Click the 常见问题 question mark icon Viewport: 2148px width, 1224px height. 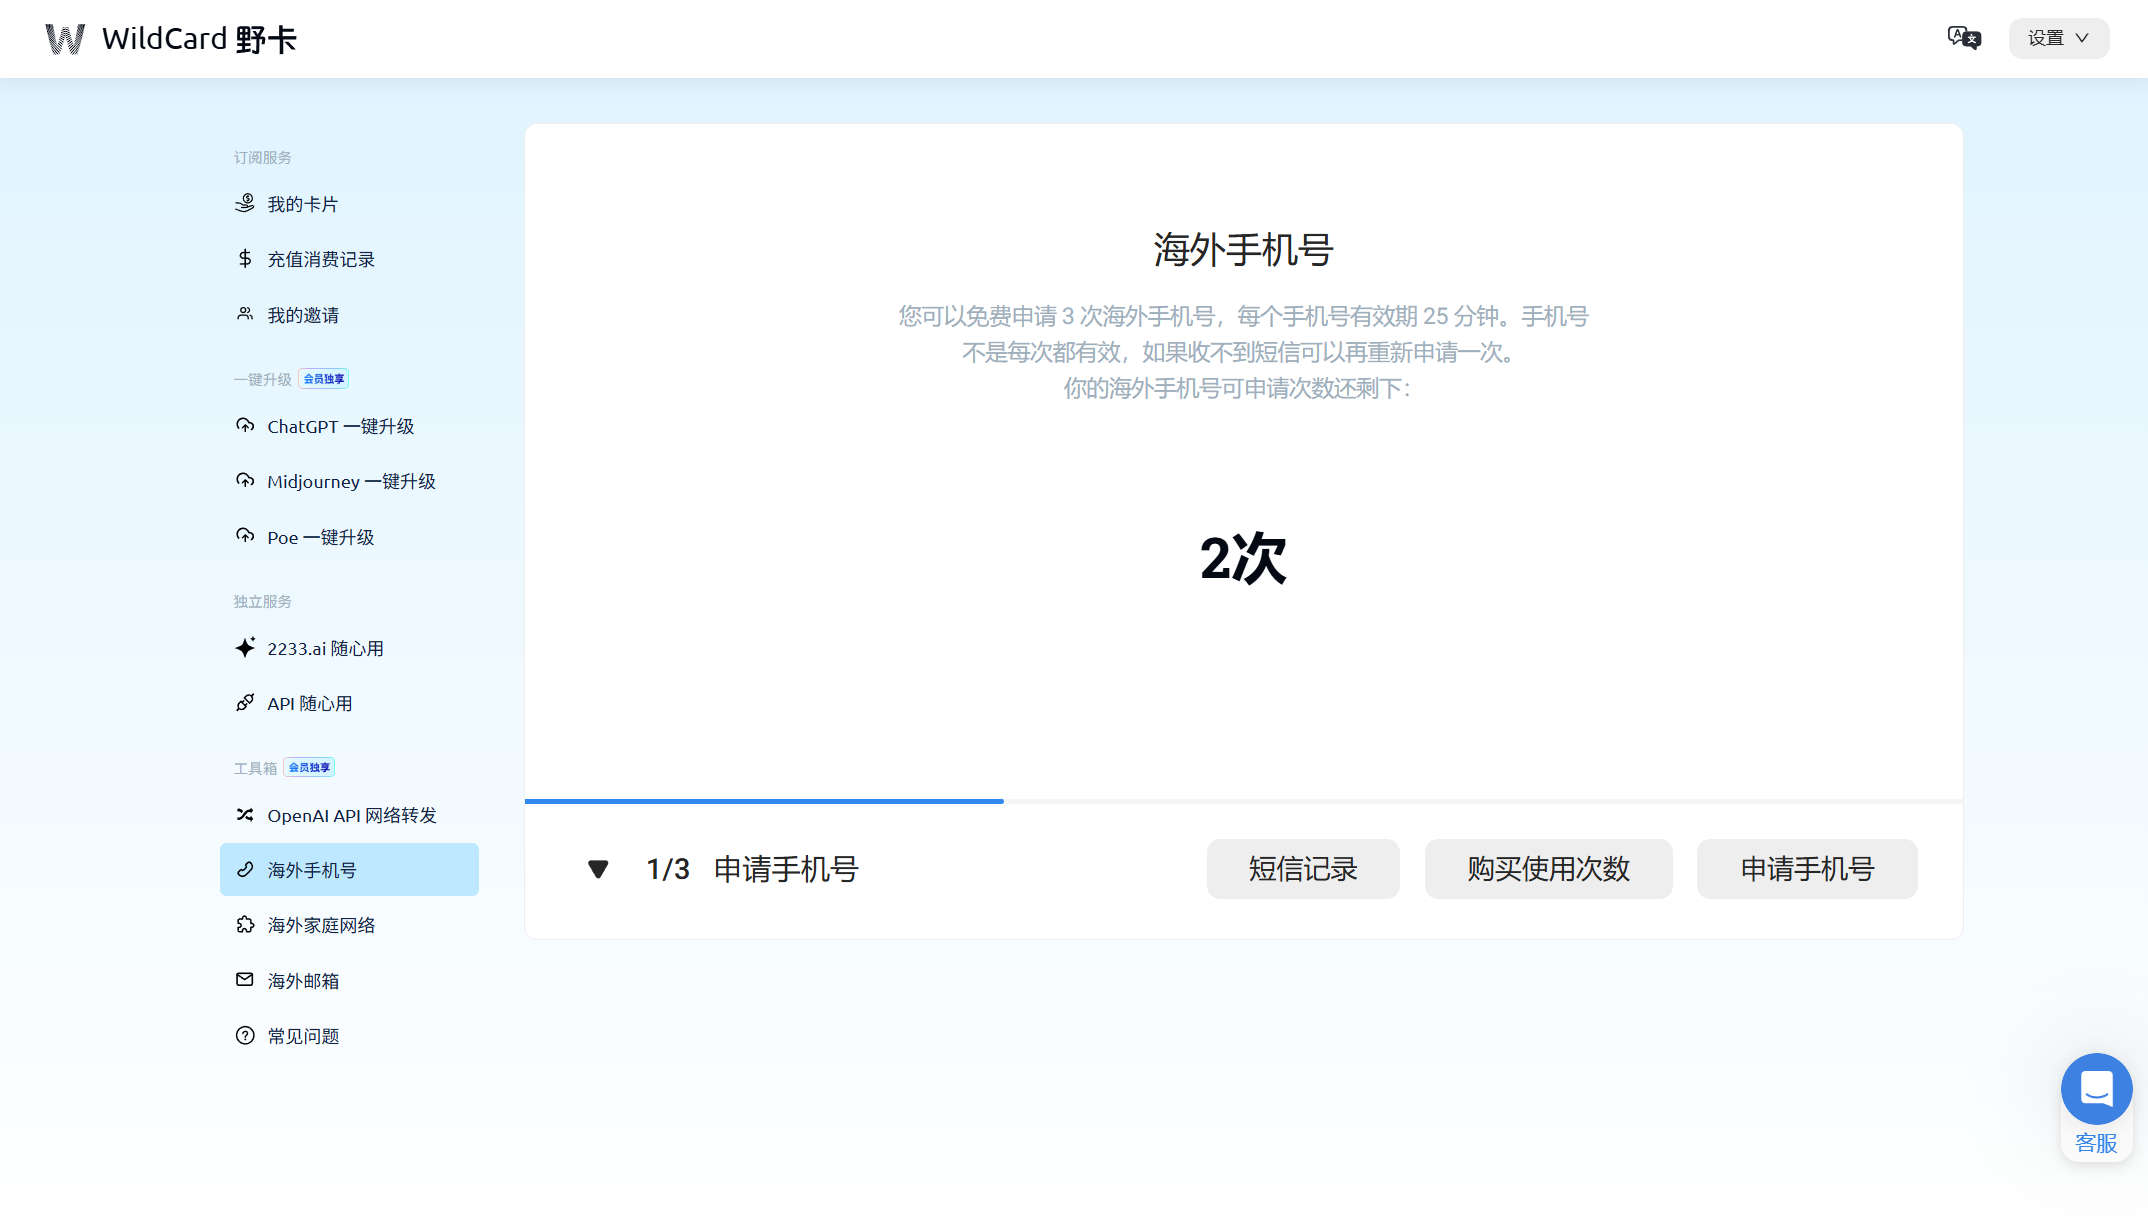tap(245, 1036)
